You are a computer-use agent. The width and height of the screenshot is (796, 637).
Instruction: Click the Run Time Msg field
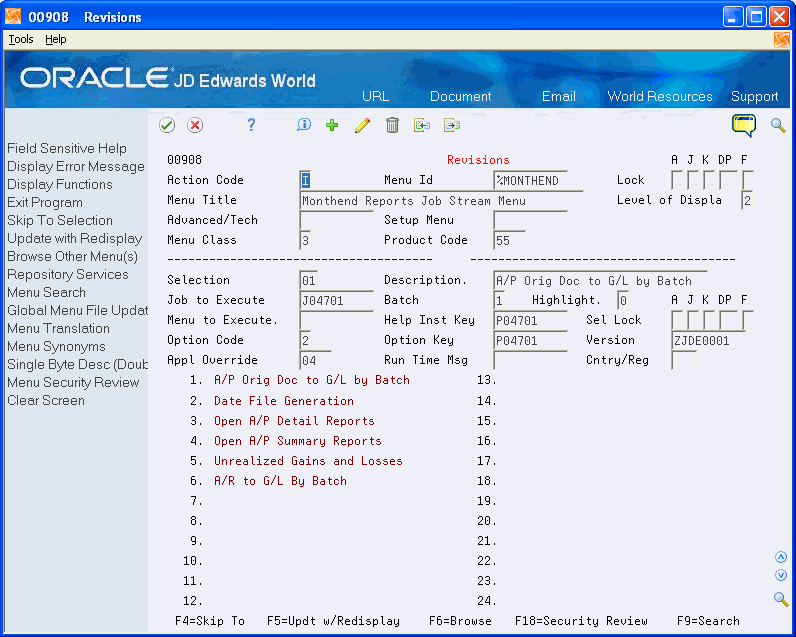pyautogui.click(x=530, y=360)
